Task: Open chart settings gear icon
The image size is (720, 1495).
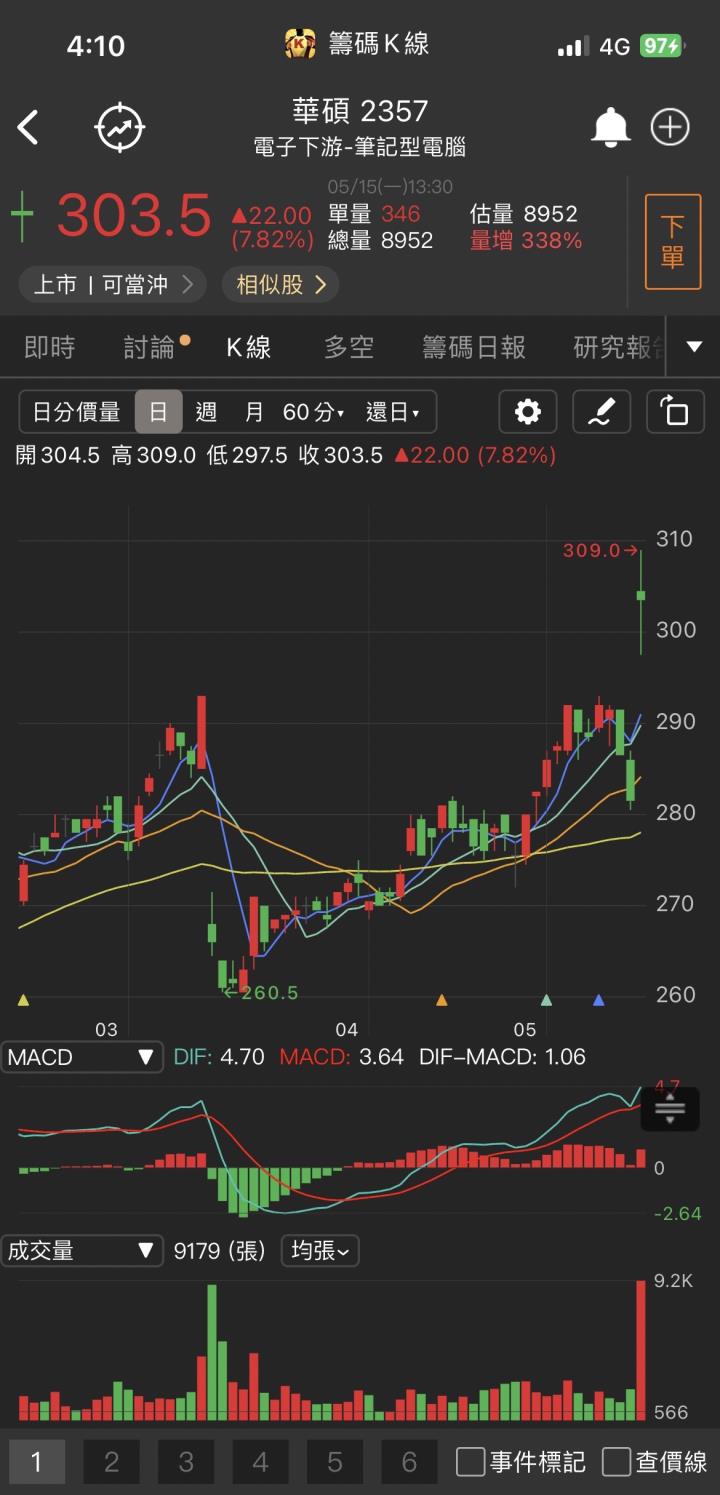Action: [x=528, y=412]
